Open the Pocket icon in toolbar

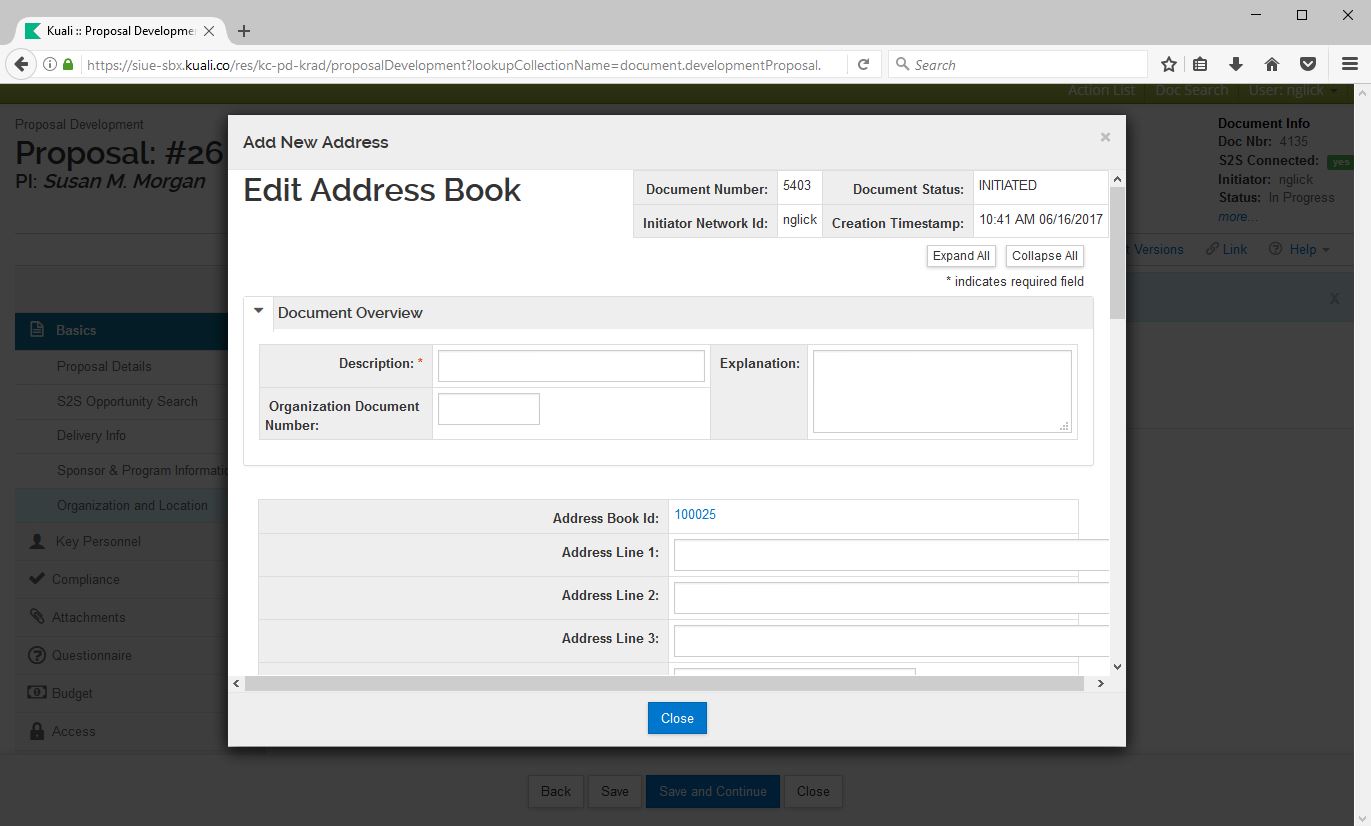click(1308, 64)
